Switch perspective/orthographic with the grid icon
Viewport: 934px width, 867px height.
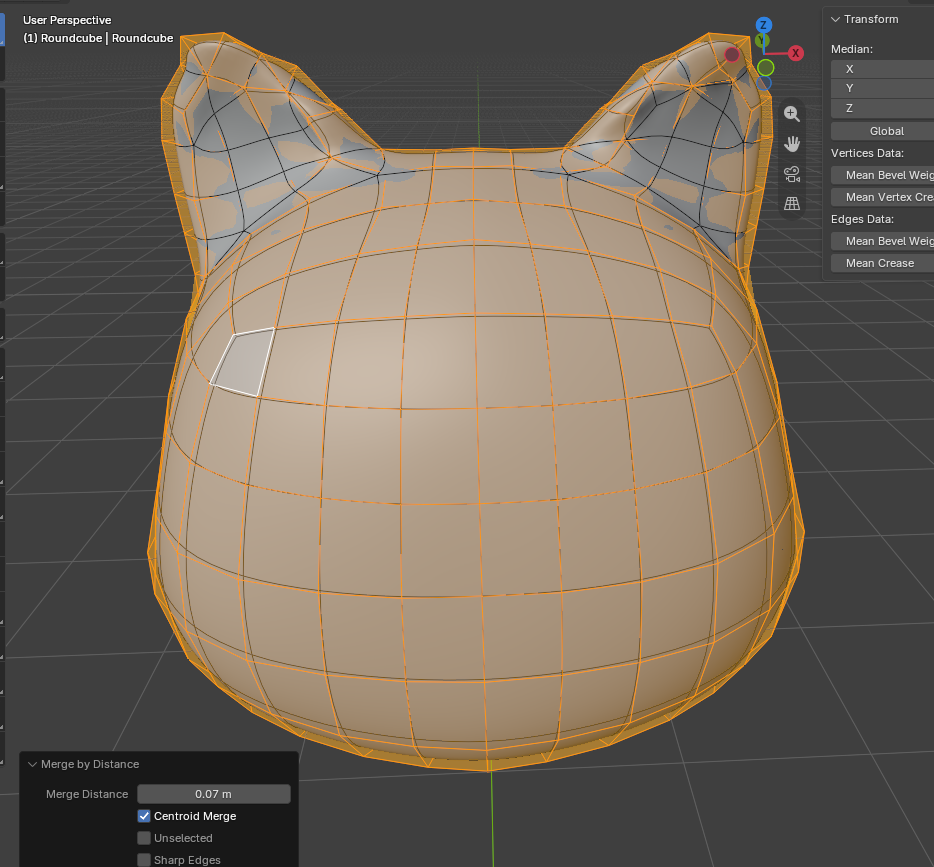point(792,204)
